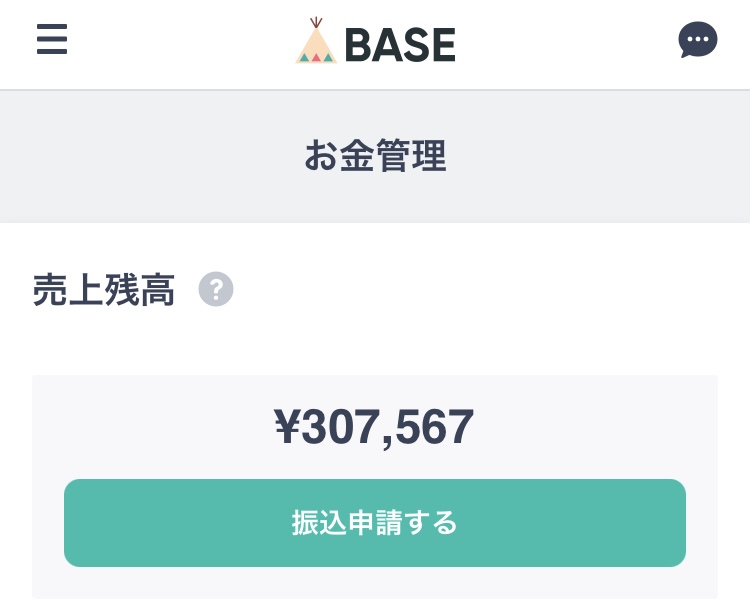Open the chat speech bubble icon
750x615 pixels.
(x=697, y=40)
